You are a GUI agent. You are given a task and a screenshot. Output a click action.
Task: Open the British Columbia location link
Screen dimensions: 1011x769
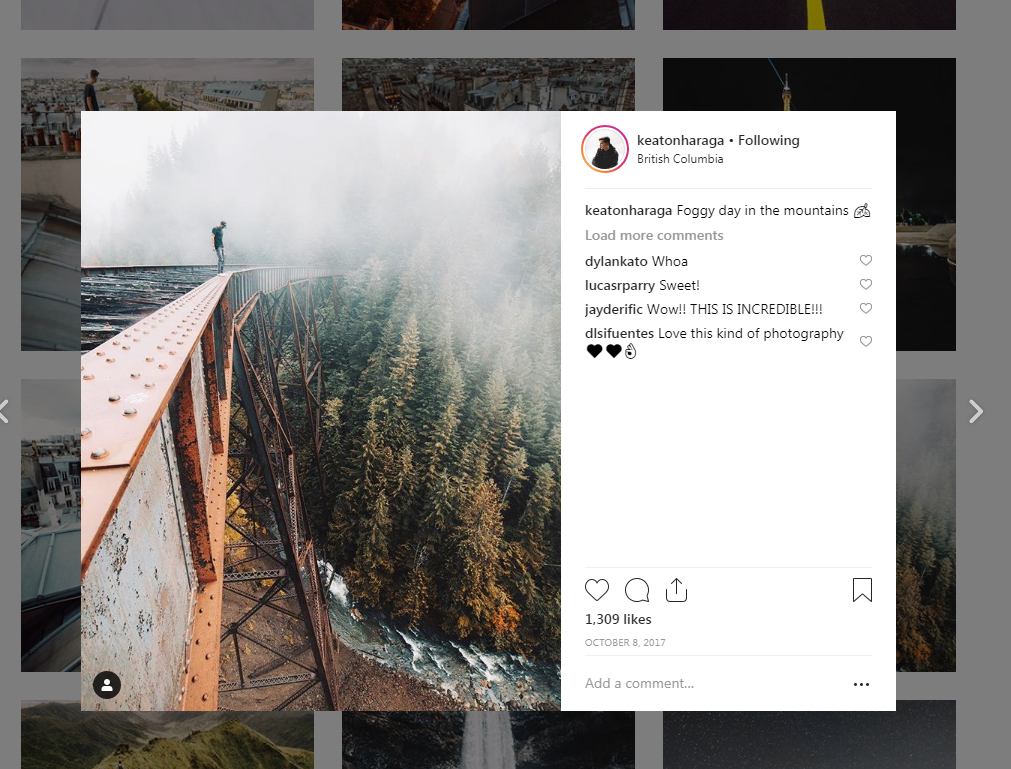coord(680,159)
